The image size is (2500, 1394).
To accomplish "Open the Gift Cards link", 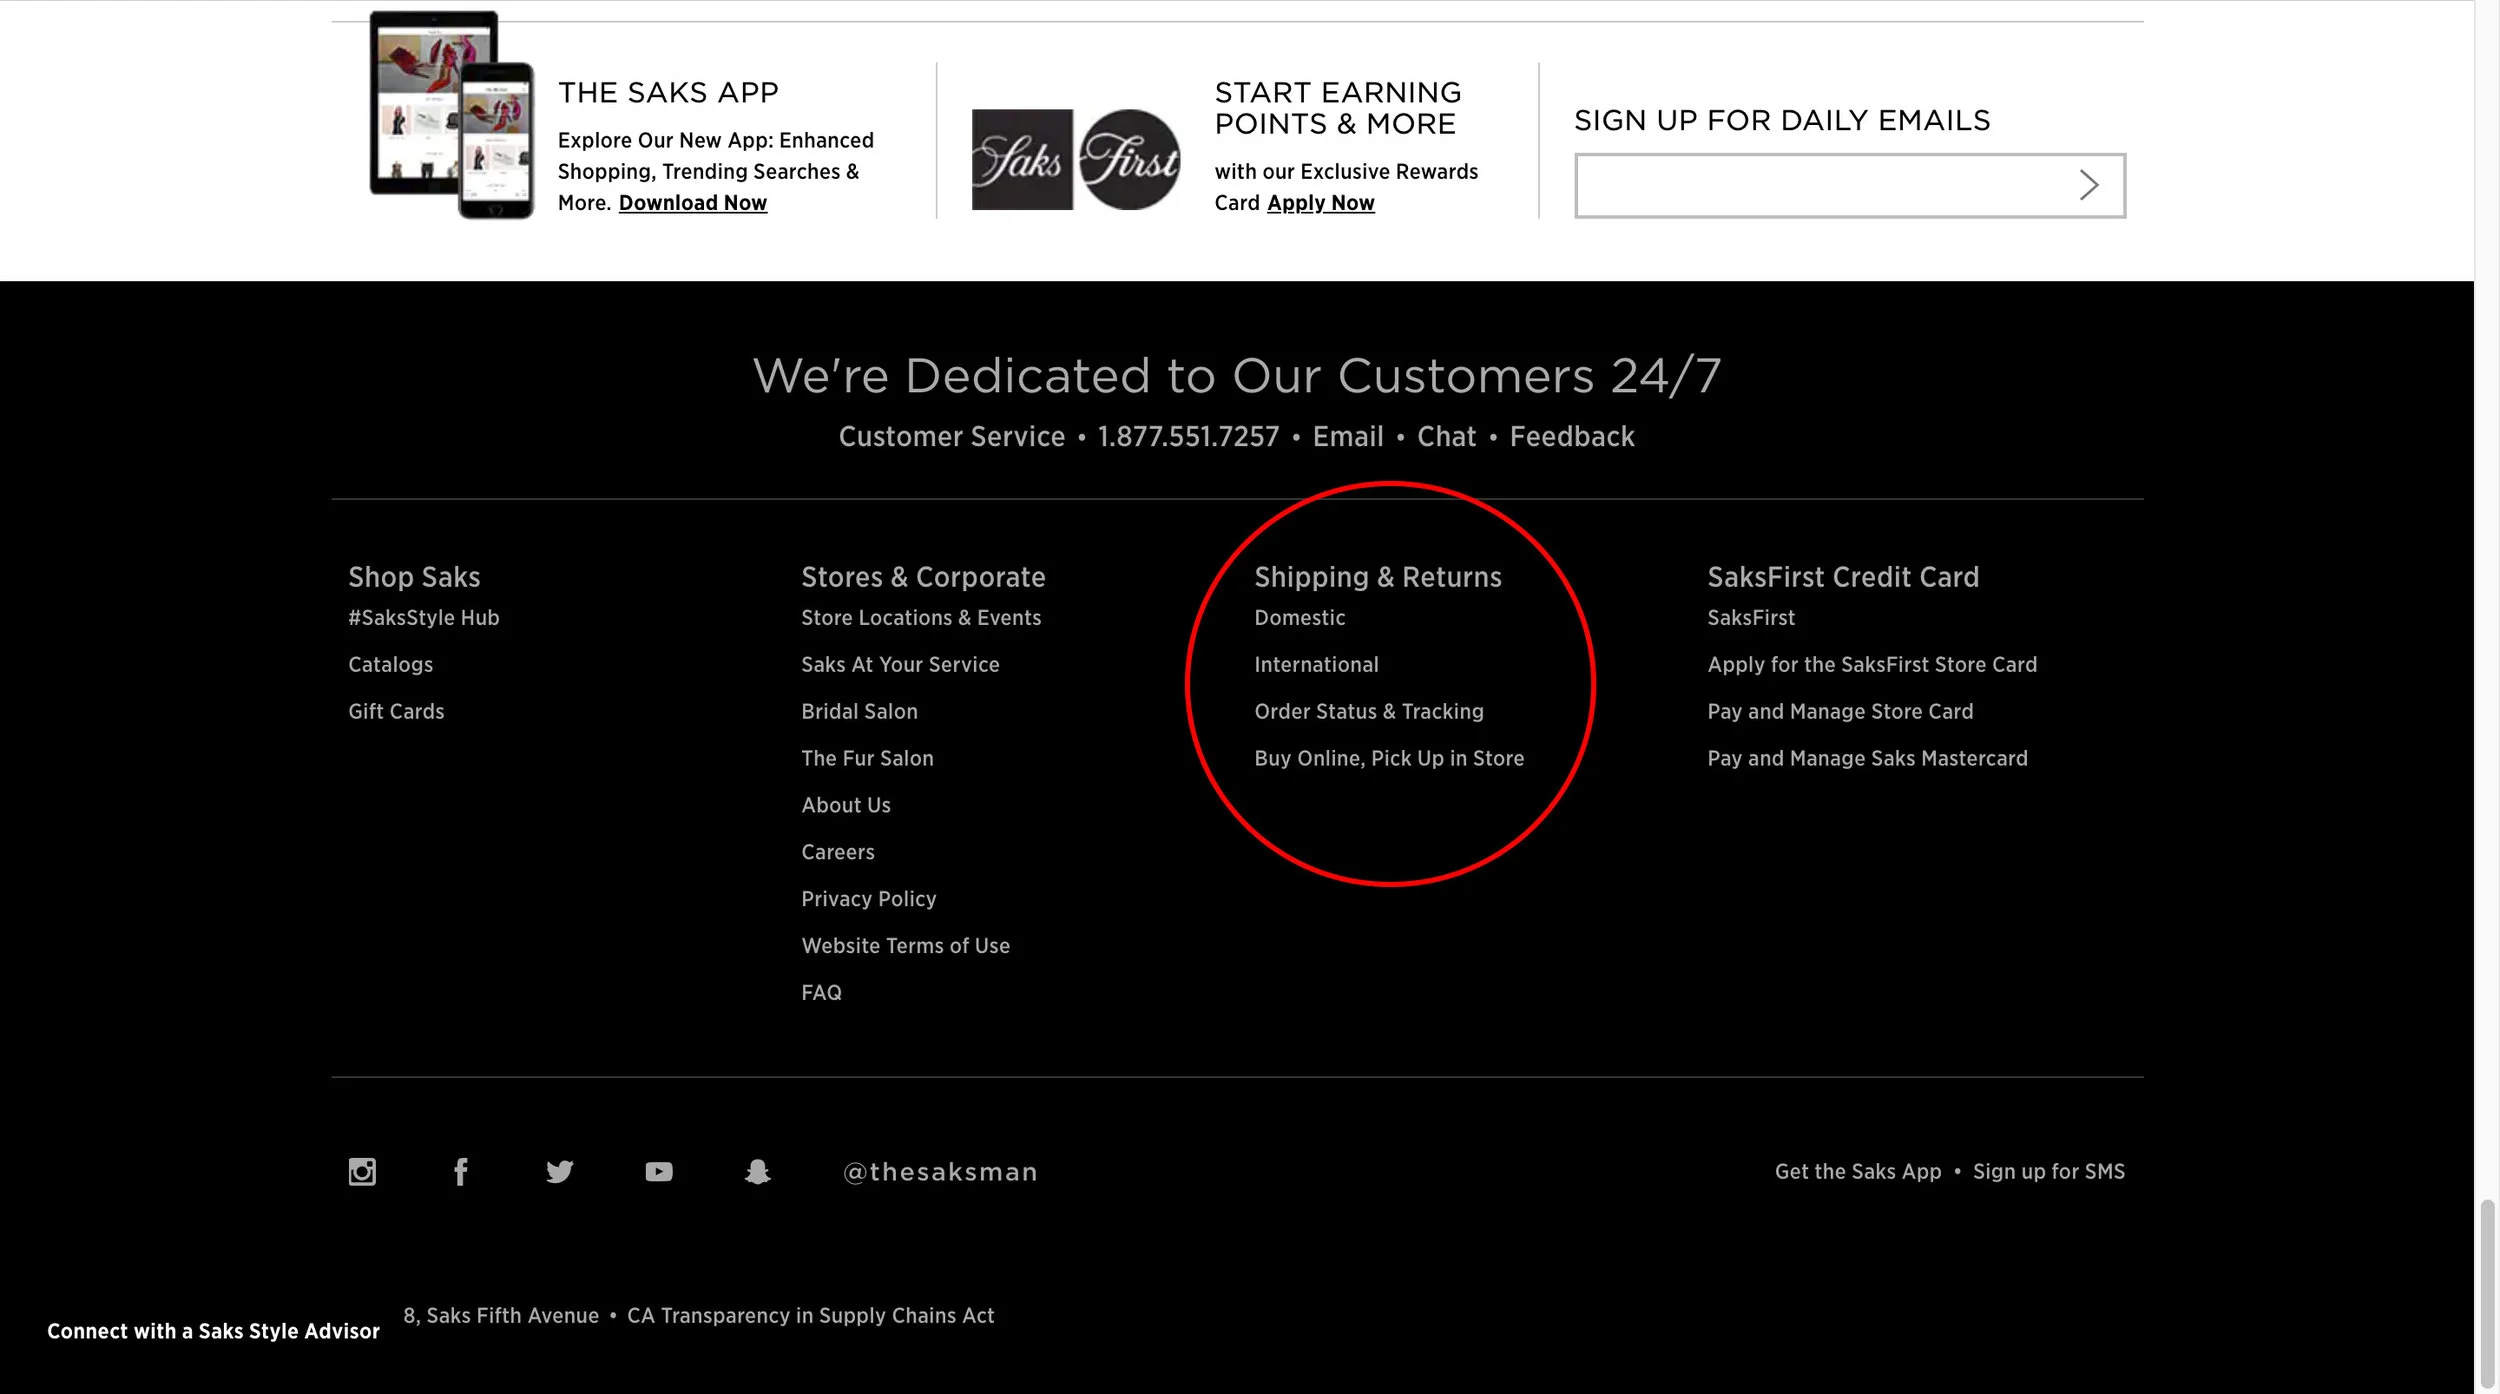I will (396, 712).
